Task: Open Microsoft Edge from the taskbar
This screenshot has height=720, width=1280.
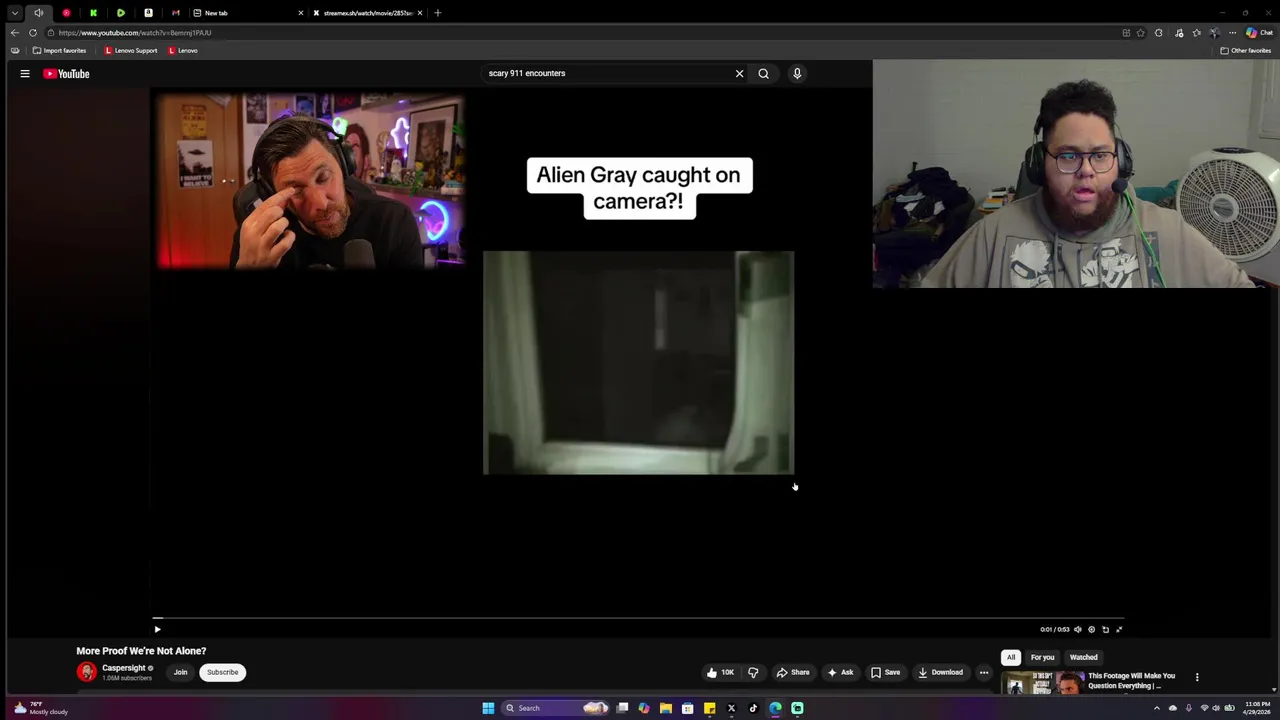Action: coord(775,708)
